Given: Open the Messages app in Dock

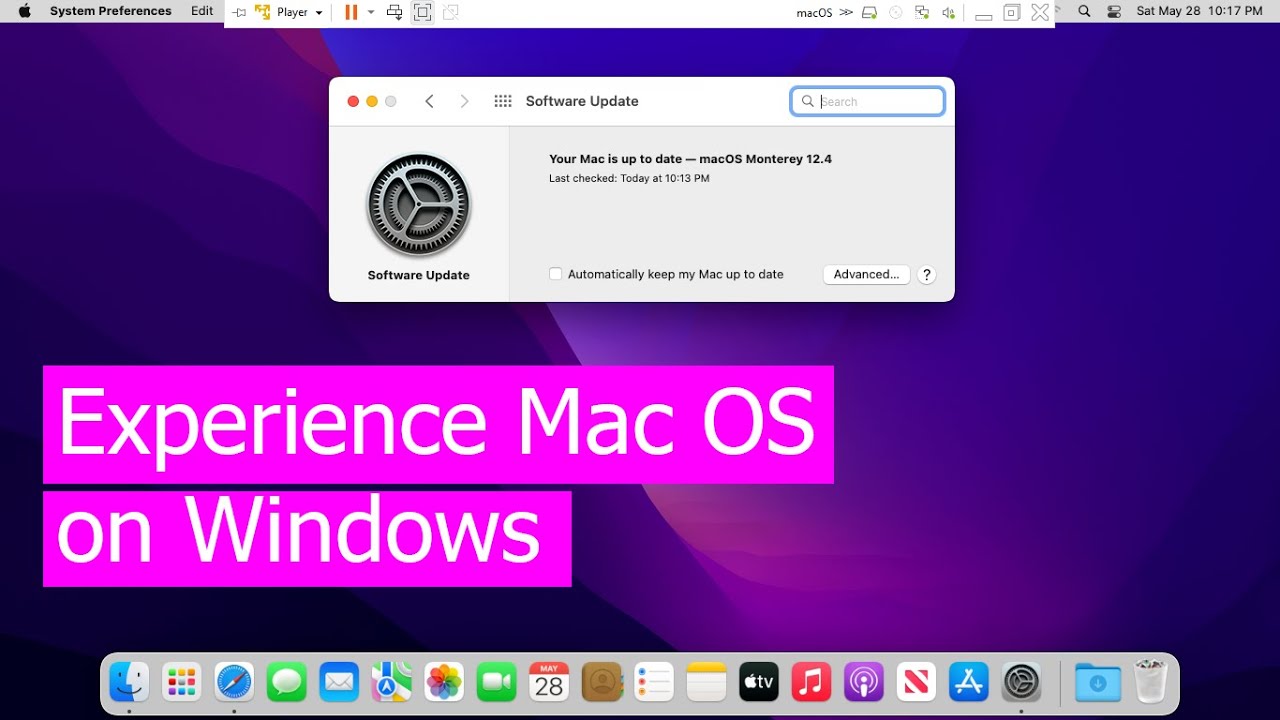Looking at the screenshot, I should (287, 682).
